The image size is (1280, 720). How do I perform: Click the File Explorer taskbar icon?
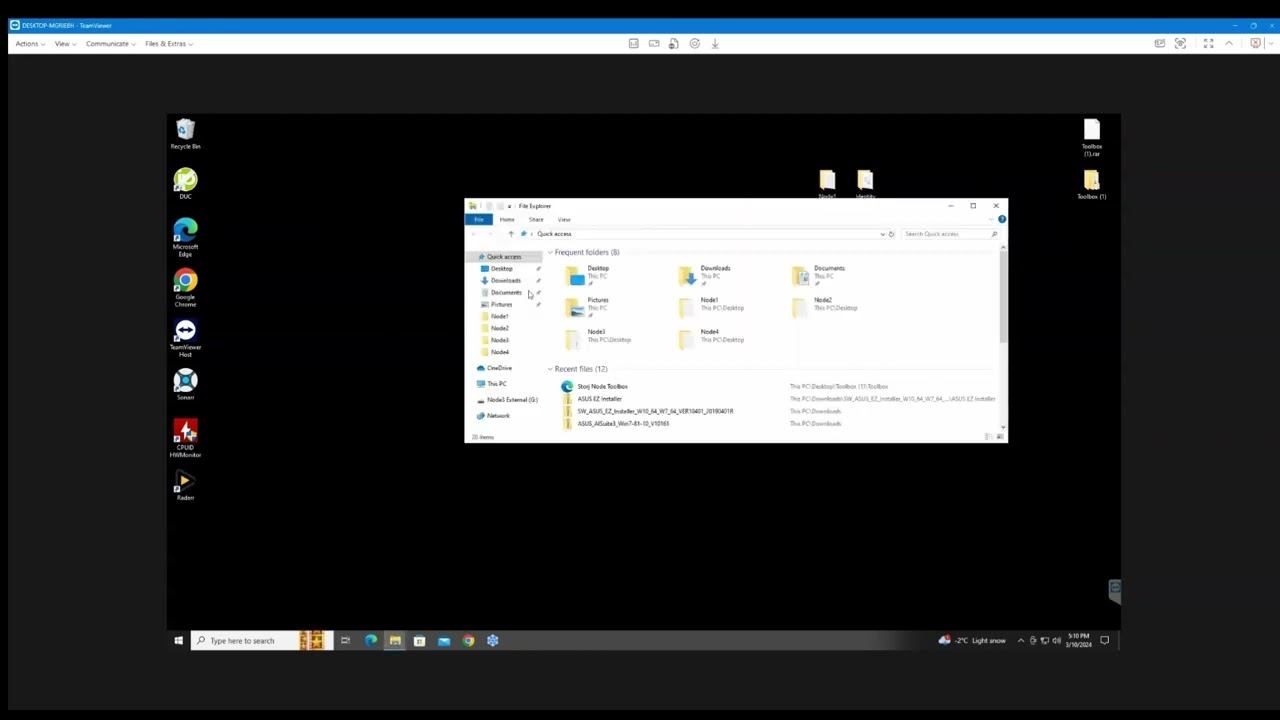(395, 641)
